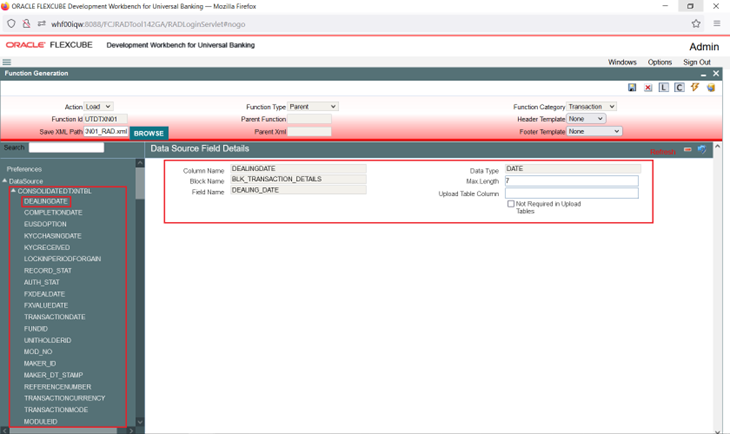Select DEALINGDATE in the tree
Image resolution: width=730 pixels, height=434 pixels.
coord(46,201)
